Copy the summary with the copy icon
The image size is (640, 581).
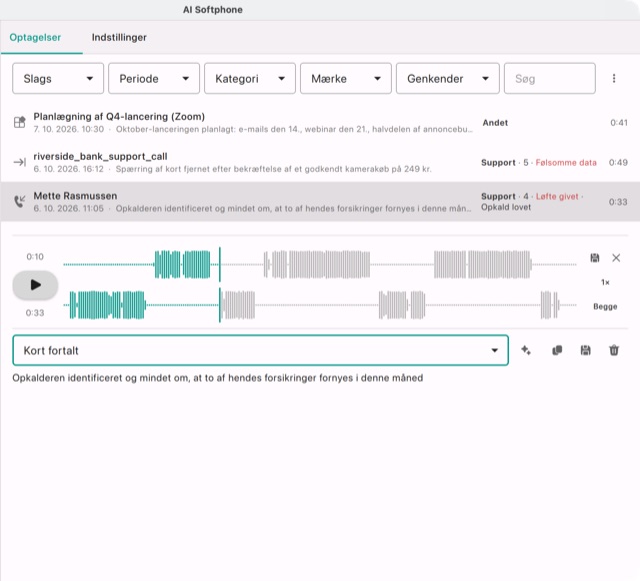(x=557, y=350)
